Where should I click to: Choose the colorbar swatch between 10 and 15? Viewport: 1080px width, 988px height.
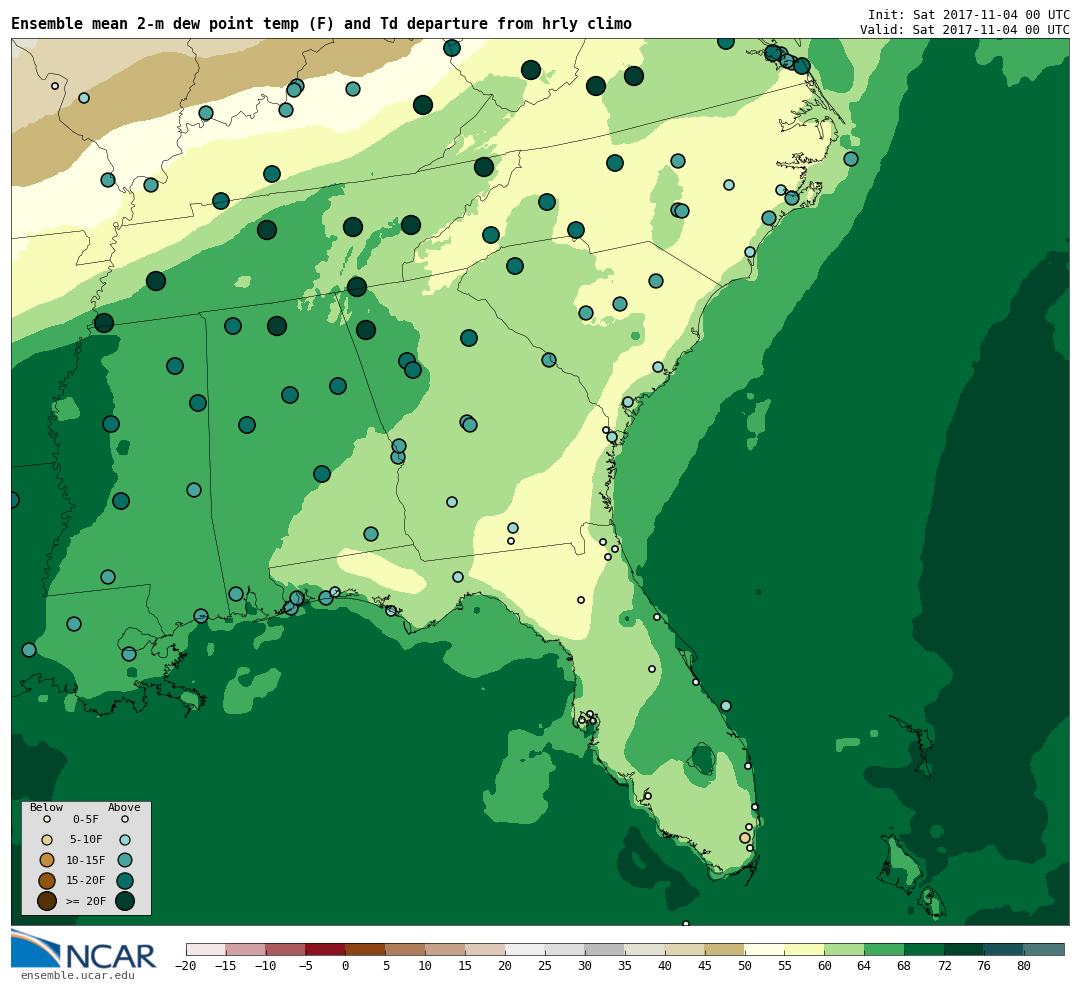446,949
